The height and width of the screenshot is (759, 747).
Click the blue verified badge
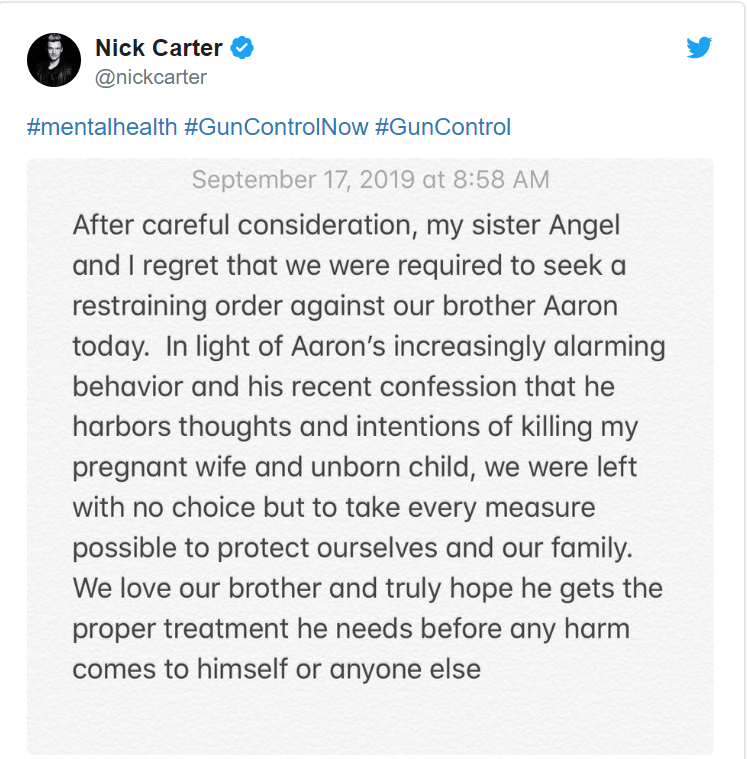242,47
